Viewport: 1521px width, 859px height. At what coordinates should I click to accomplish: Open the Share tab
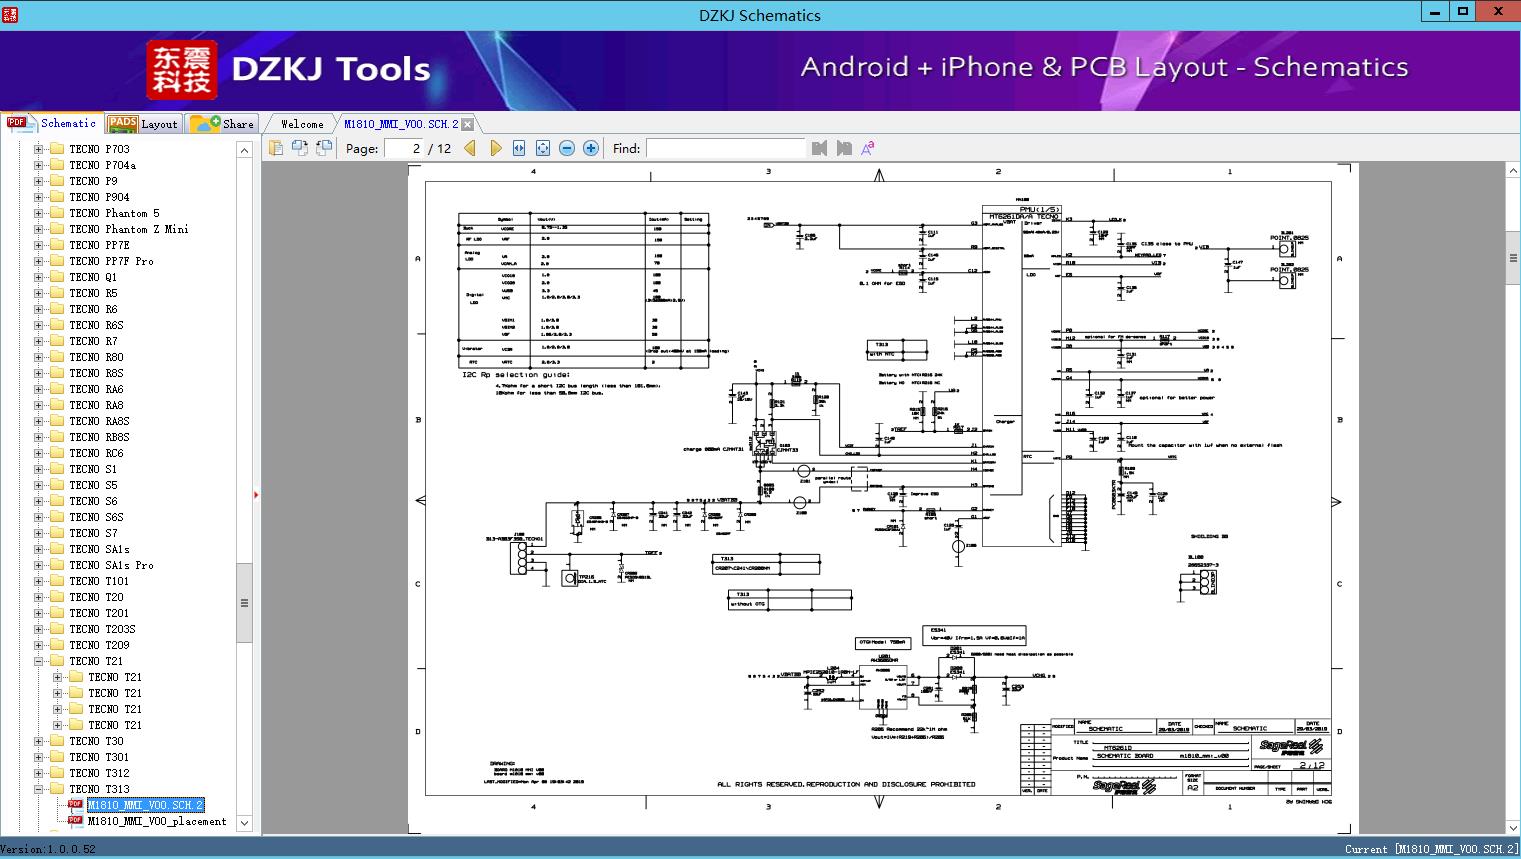[x=222, y=123]
